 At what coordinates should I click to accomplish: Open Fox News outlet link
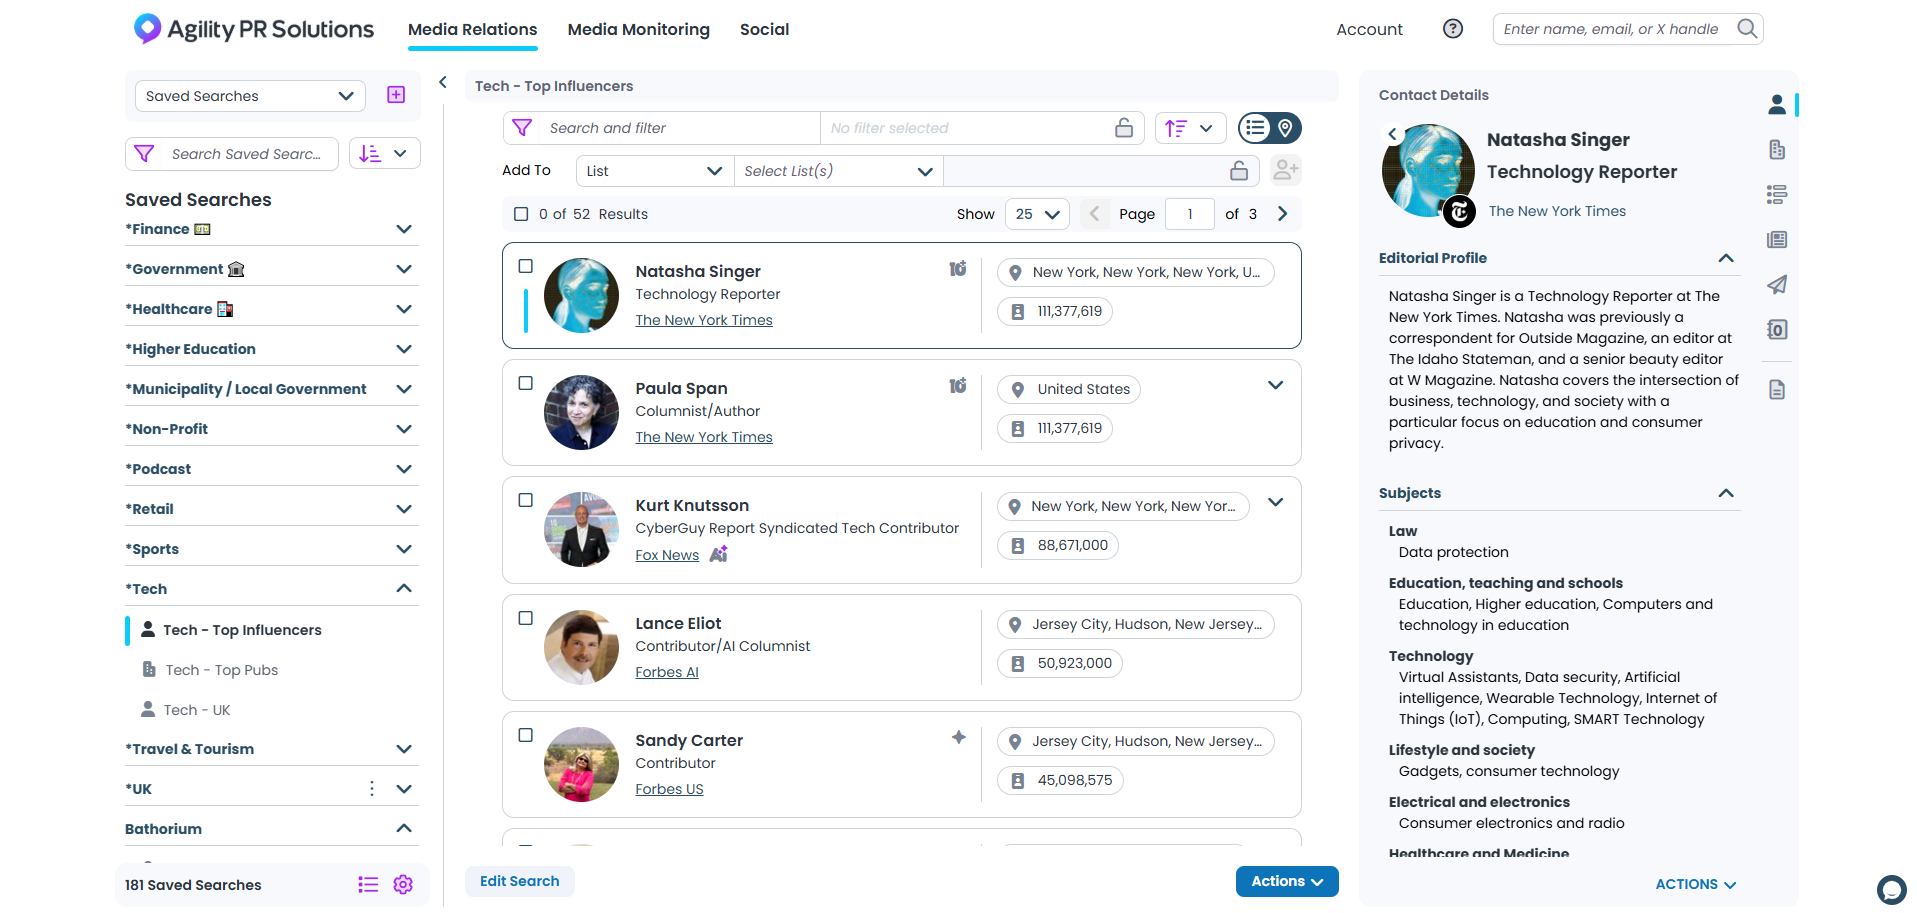(667, 555)
